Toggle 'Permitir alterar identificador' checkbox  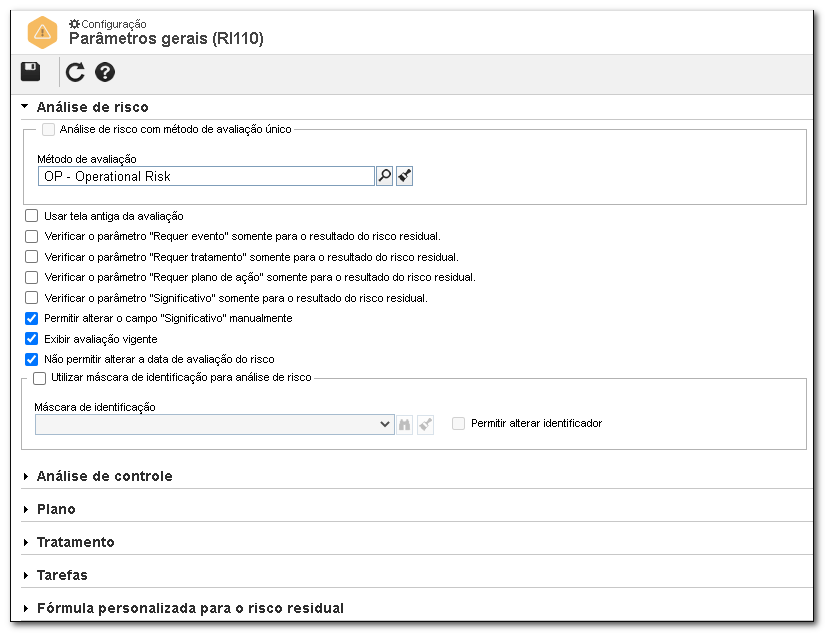[x=459, y=424]
